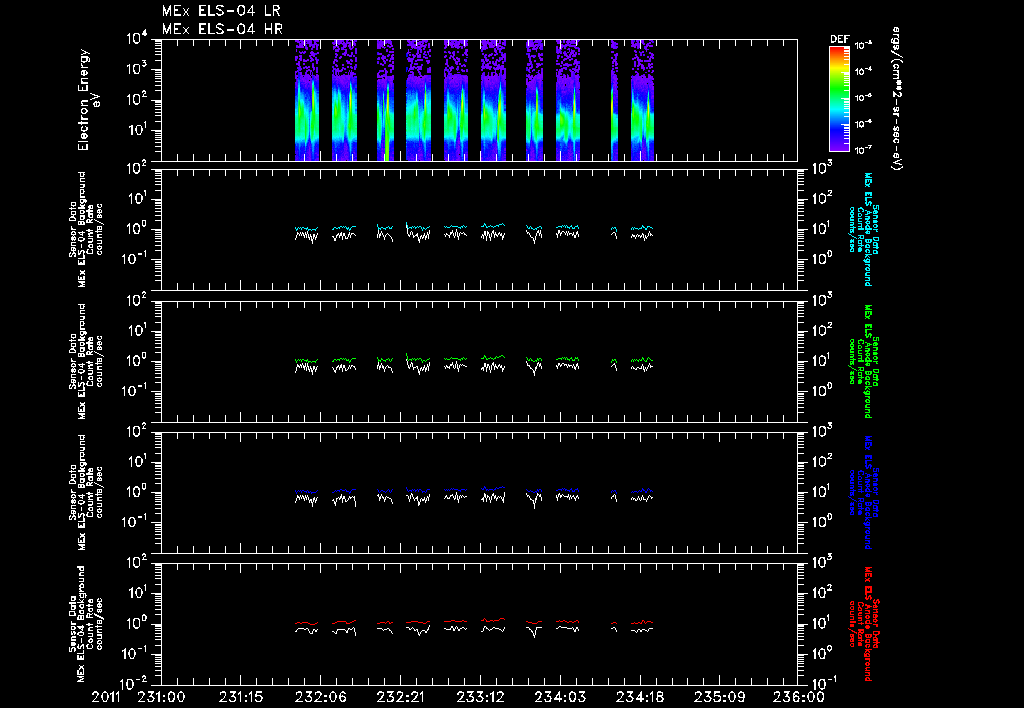Click the year "2011" axis label

coord(106,697)
